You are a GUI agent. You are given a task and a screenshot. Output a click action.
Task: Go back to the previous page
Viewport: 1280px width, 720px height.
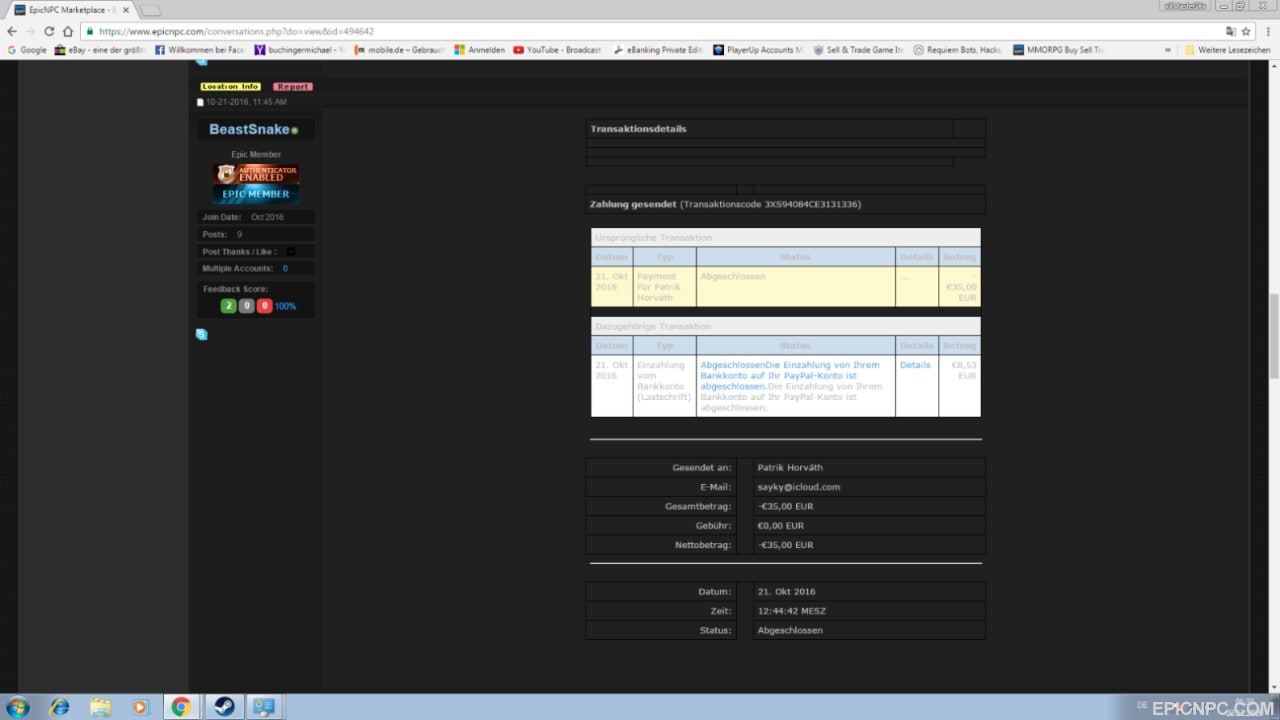pyautogui.click(x=11, y=31)
